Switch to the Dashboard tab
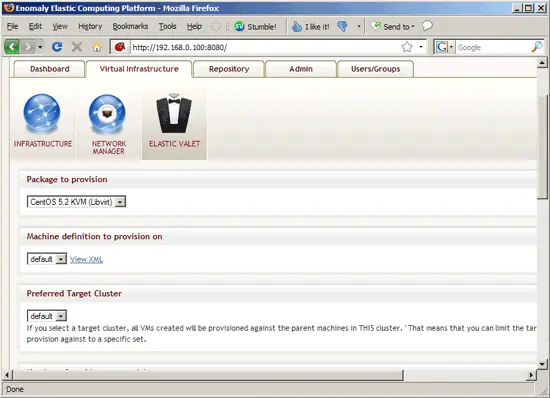 [x=49, y=69]
